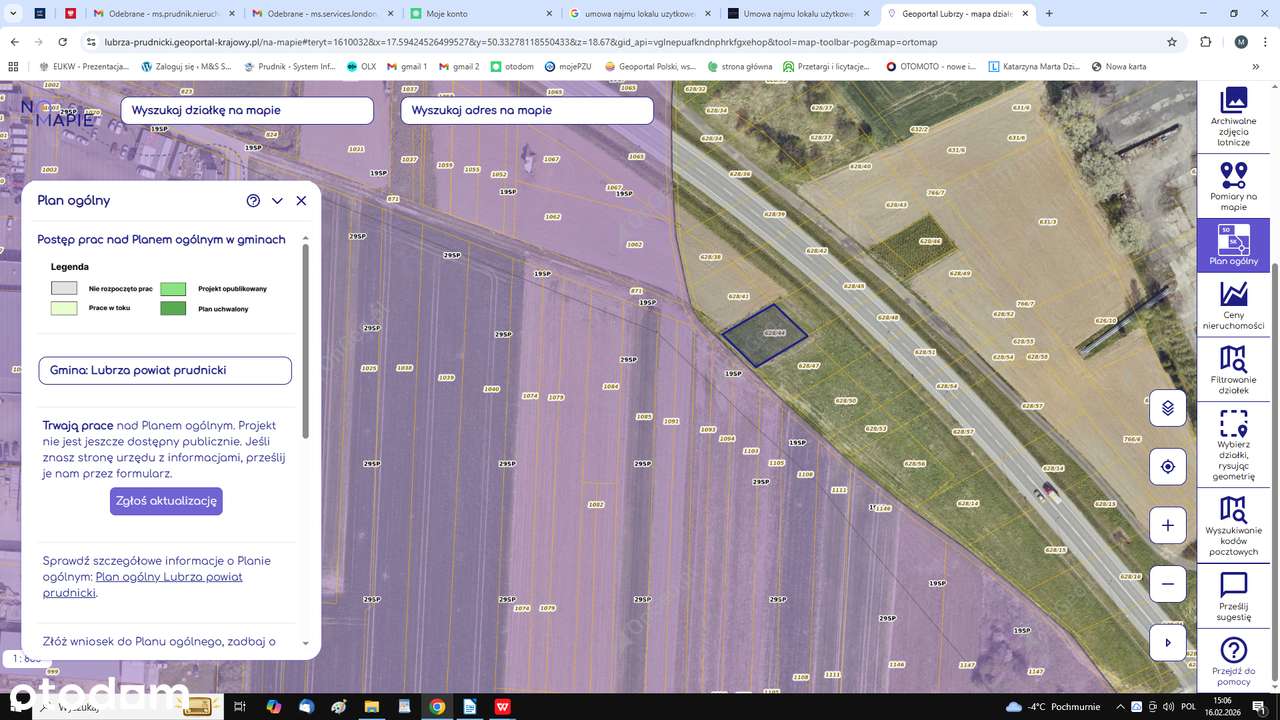Collapse the Plan ogólny panel chevron
This screenshot has width=1280, height=720.
coord(277,200)
